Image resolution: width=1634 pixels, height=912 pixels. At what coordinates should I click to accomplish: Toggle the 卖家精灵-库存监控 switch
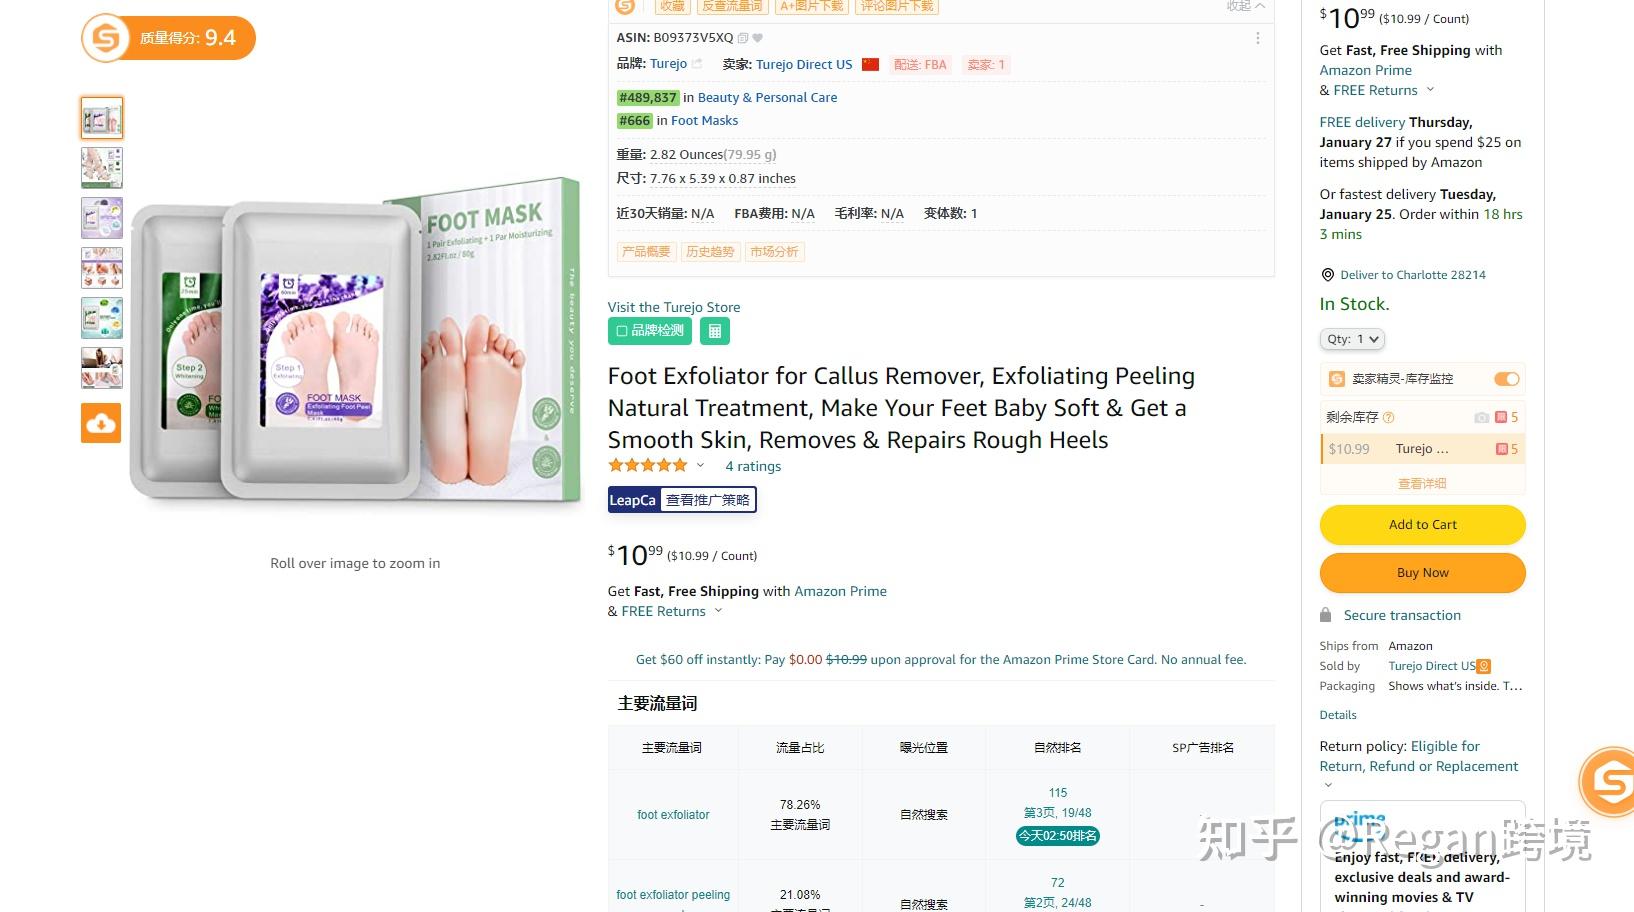tap(1506, 379)
